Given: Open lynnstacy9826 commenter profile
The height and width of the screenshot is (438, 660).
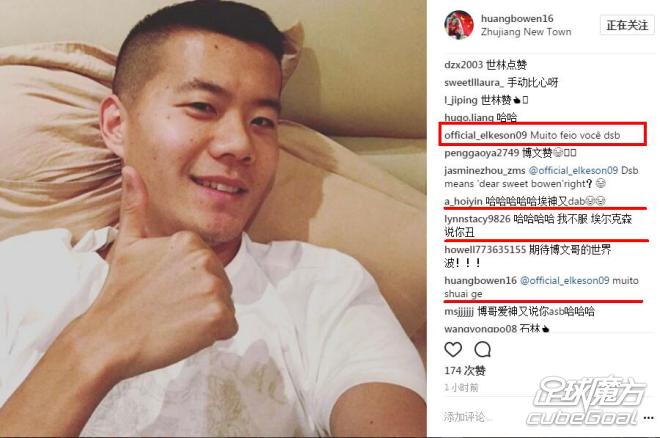Looking at the screenshot, I should pyautogui.click(x=477, y=219).
